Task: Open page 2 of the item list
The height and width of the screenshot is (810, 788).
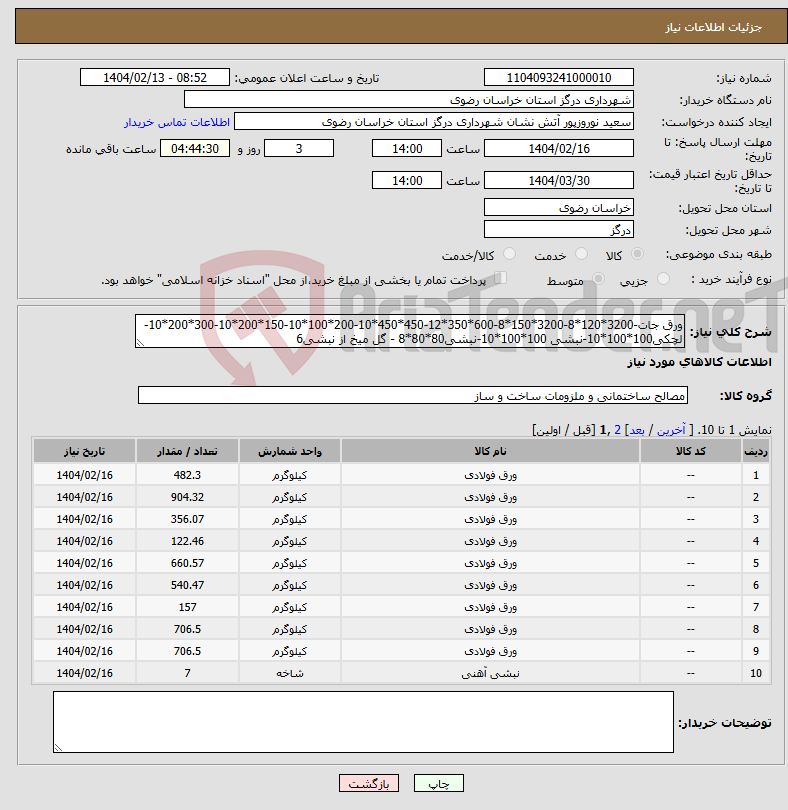Action: [x=617, y=430]
